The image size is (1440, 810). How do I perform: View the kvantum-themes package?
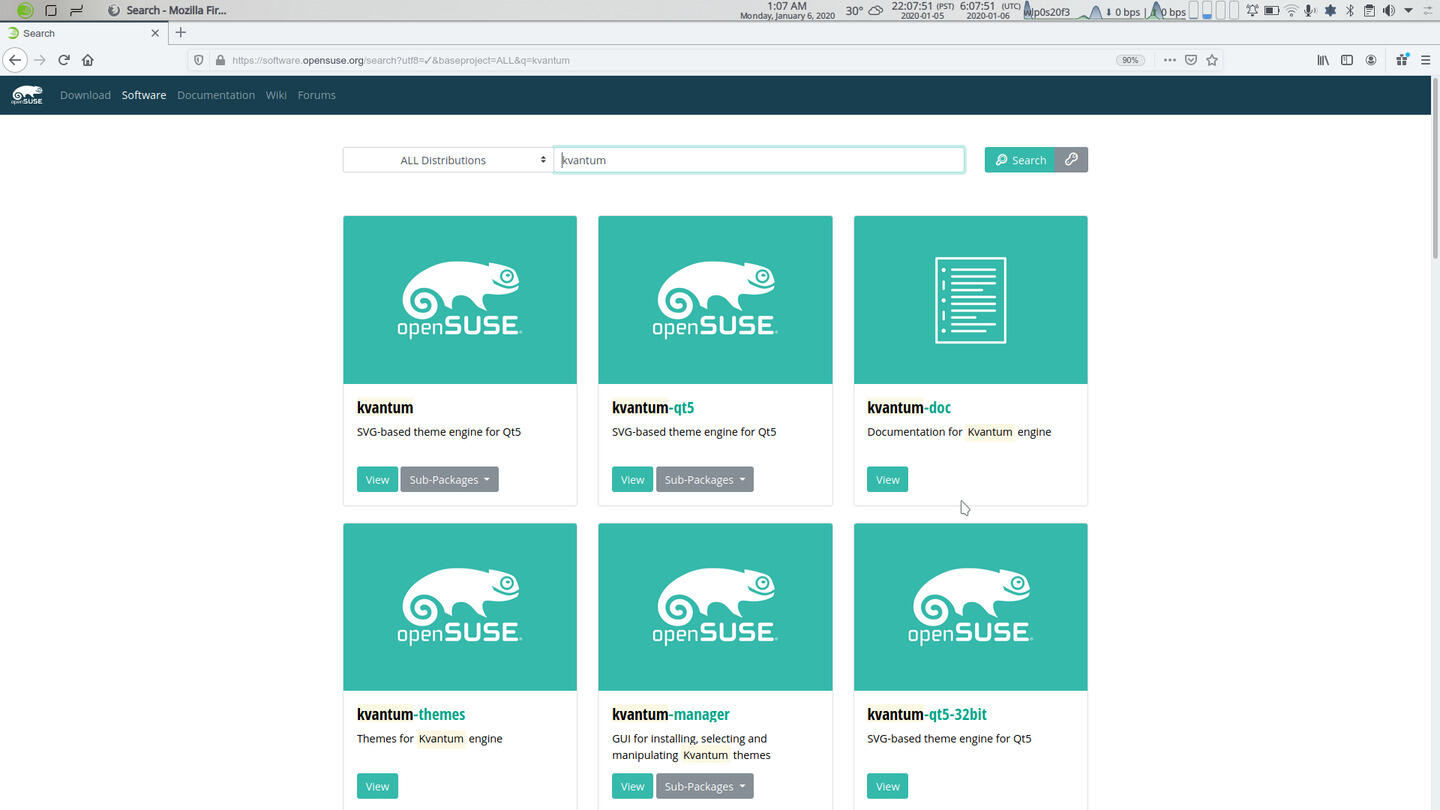(377, 787)
